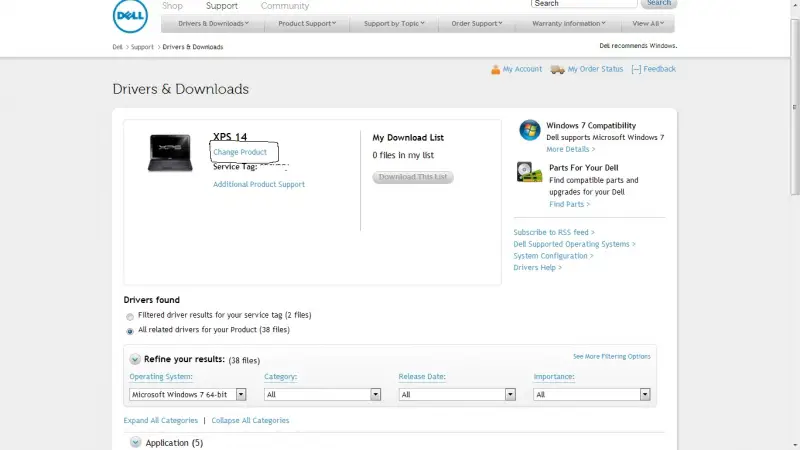Open the Operating System dropdown
Screen dimensions: 800x450
[x=188, y=394]
